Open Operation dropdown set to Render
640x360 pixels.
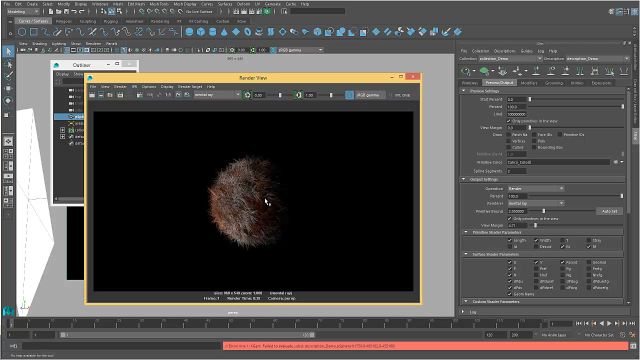click(x=536, y=189)
